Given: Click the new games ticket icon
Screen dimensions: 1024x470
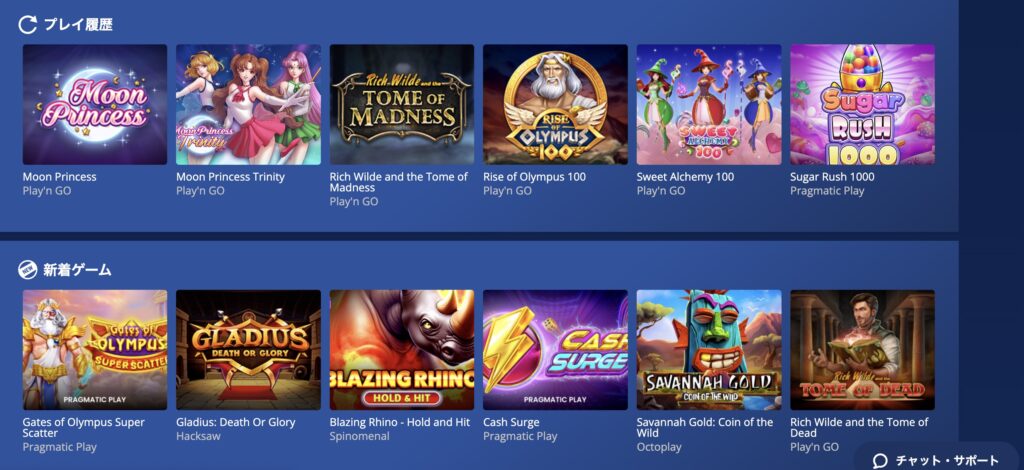Looking at the screenshot, I should pos(27,270).
